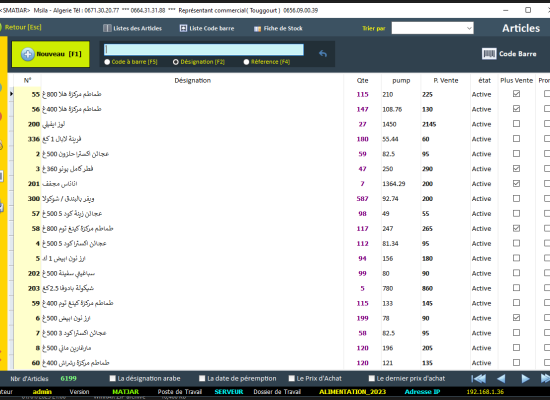This screenshot has height=400, width=550.
Task: Click the état column header
Action: click(x=484, y=80)
